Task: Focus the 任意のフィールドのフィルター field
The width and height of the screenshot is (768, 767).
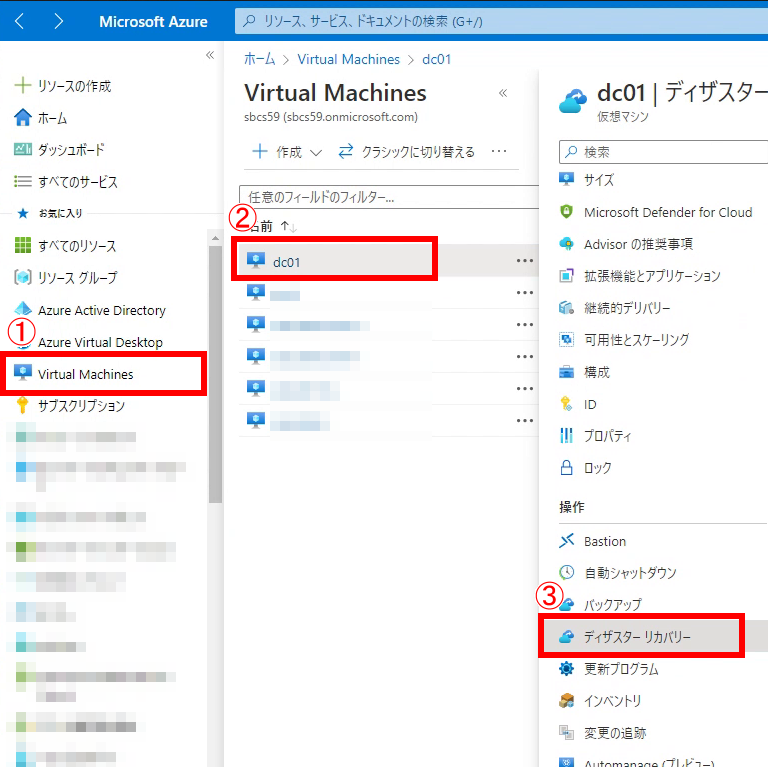Action: pyautogui.click(x=389, y=197)
